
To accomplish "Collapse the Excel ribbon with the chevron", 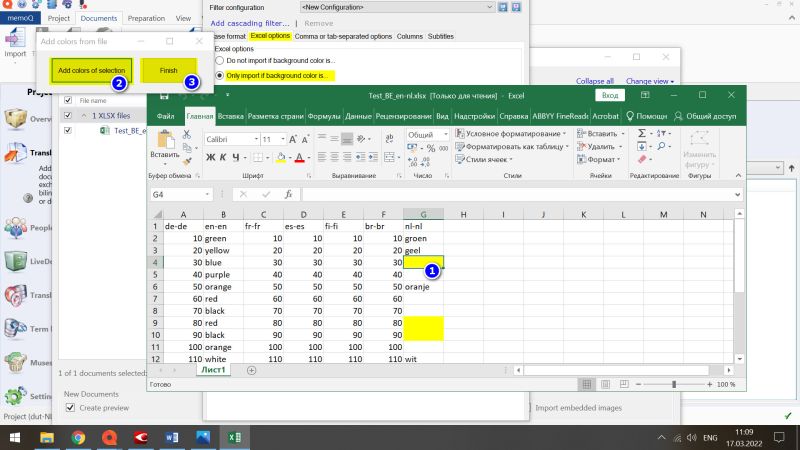I will point(738,176).
